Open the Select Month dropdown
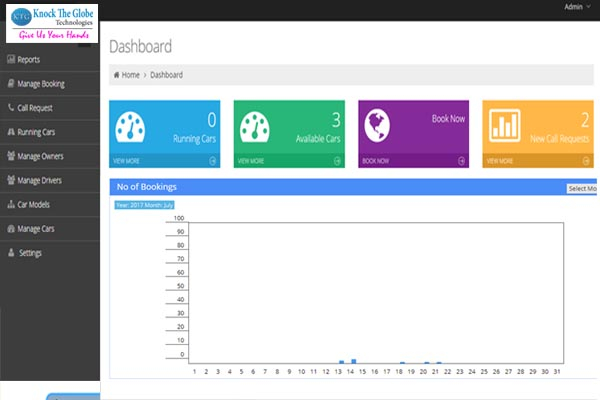This screenshot has width=600, height=400. coord(582,188)
